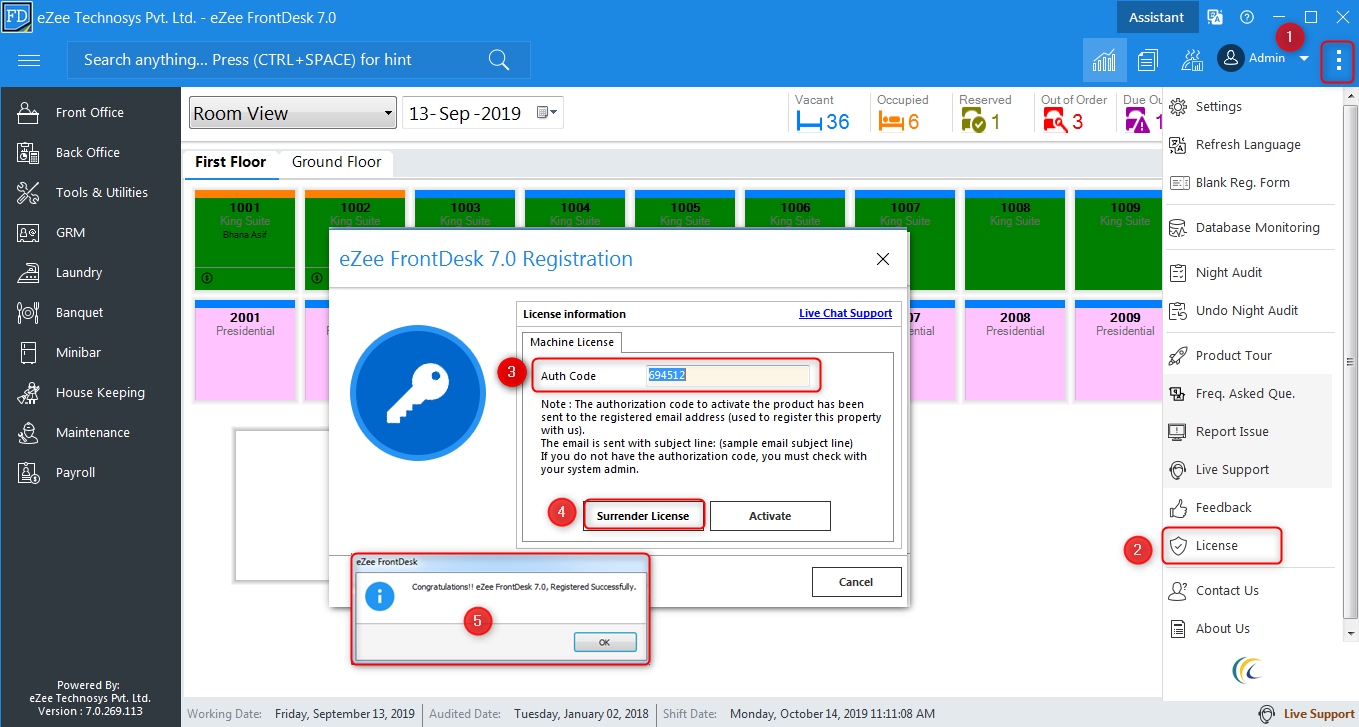Click the Vacant rooms bed icon
Screen dimensions: 1359x727
pos(808,122)
